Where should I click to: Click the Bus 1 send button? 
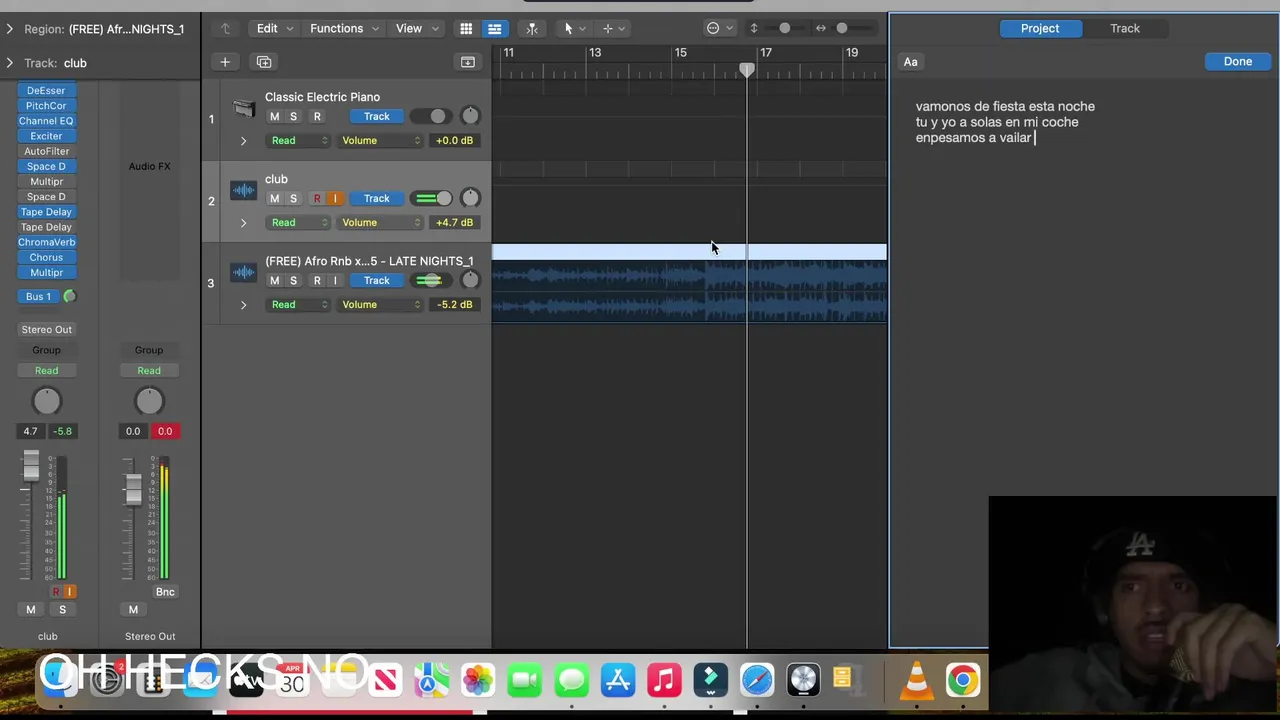pos(38,296)
